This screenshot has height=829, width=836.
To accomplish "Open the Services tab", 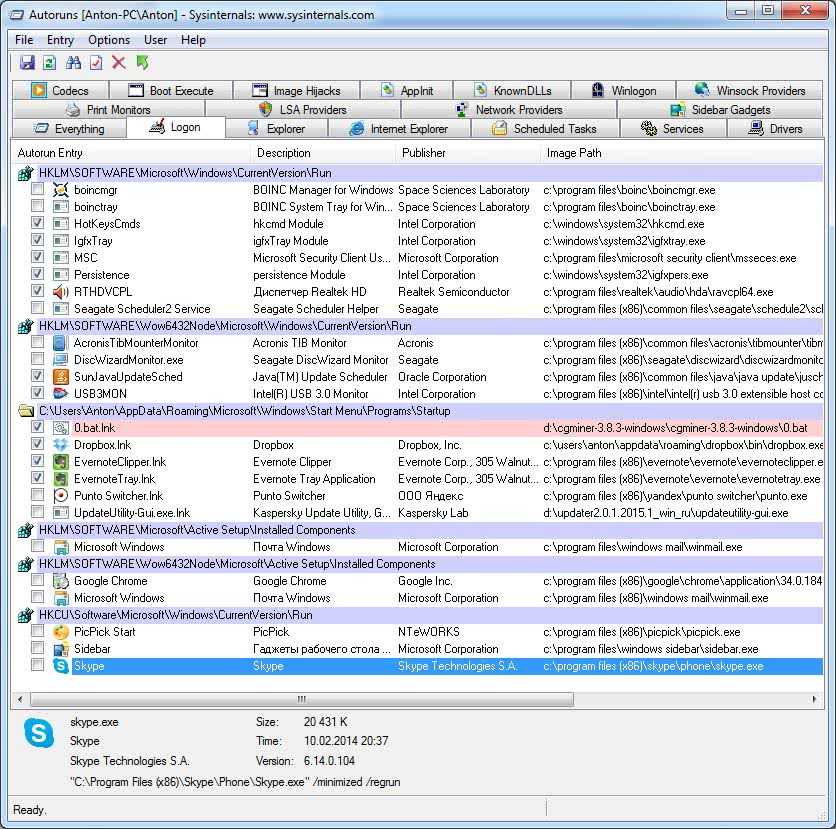I will pos(682,129).
